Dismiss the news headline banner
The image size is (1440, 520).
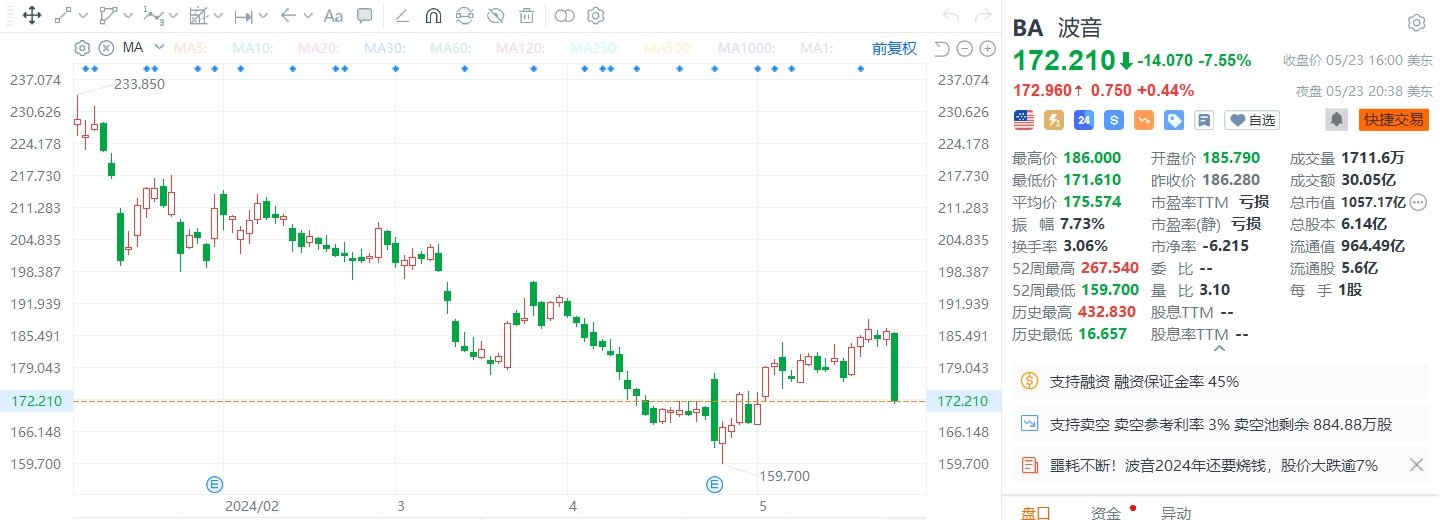[x=1416, y=464]
